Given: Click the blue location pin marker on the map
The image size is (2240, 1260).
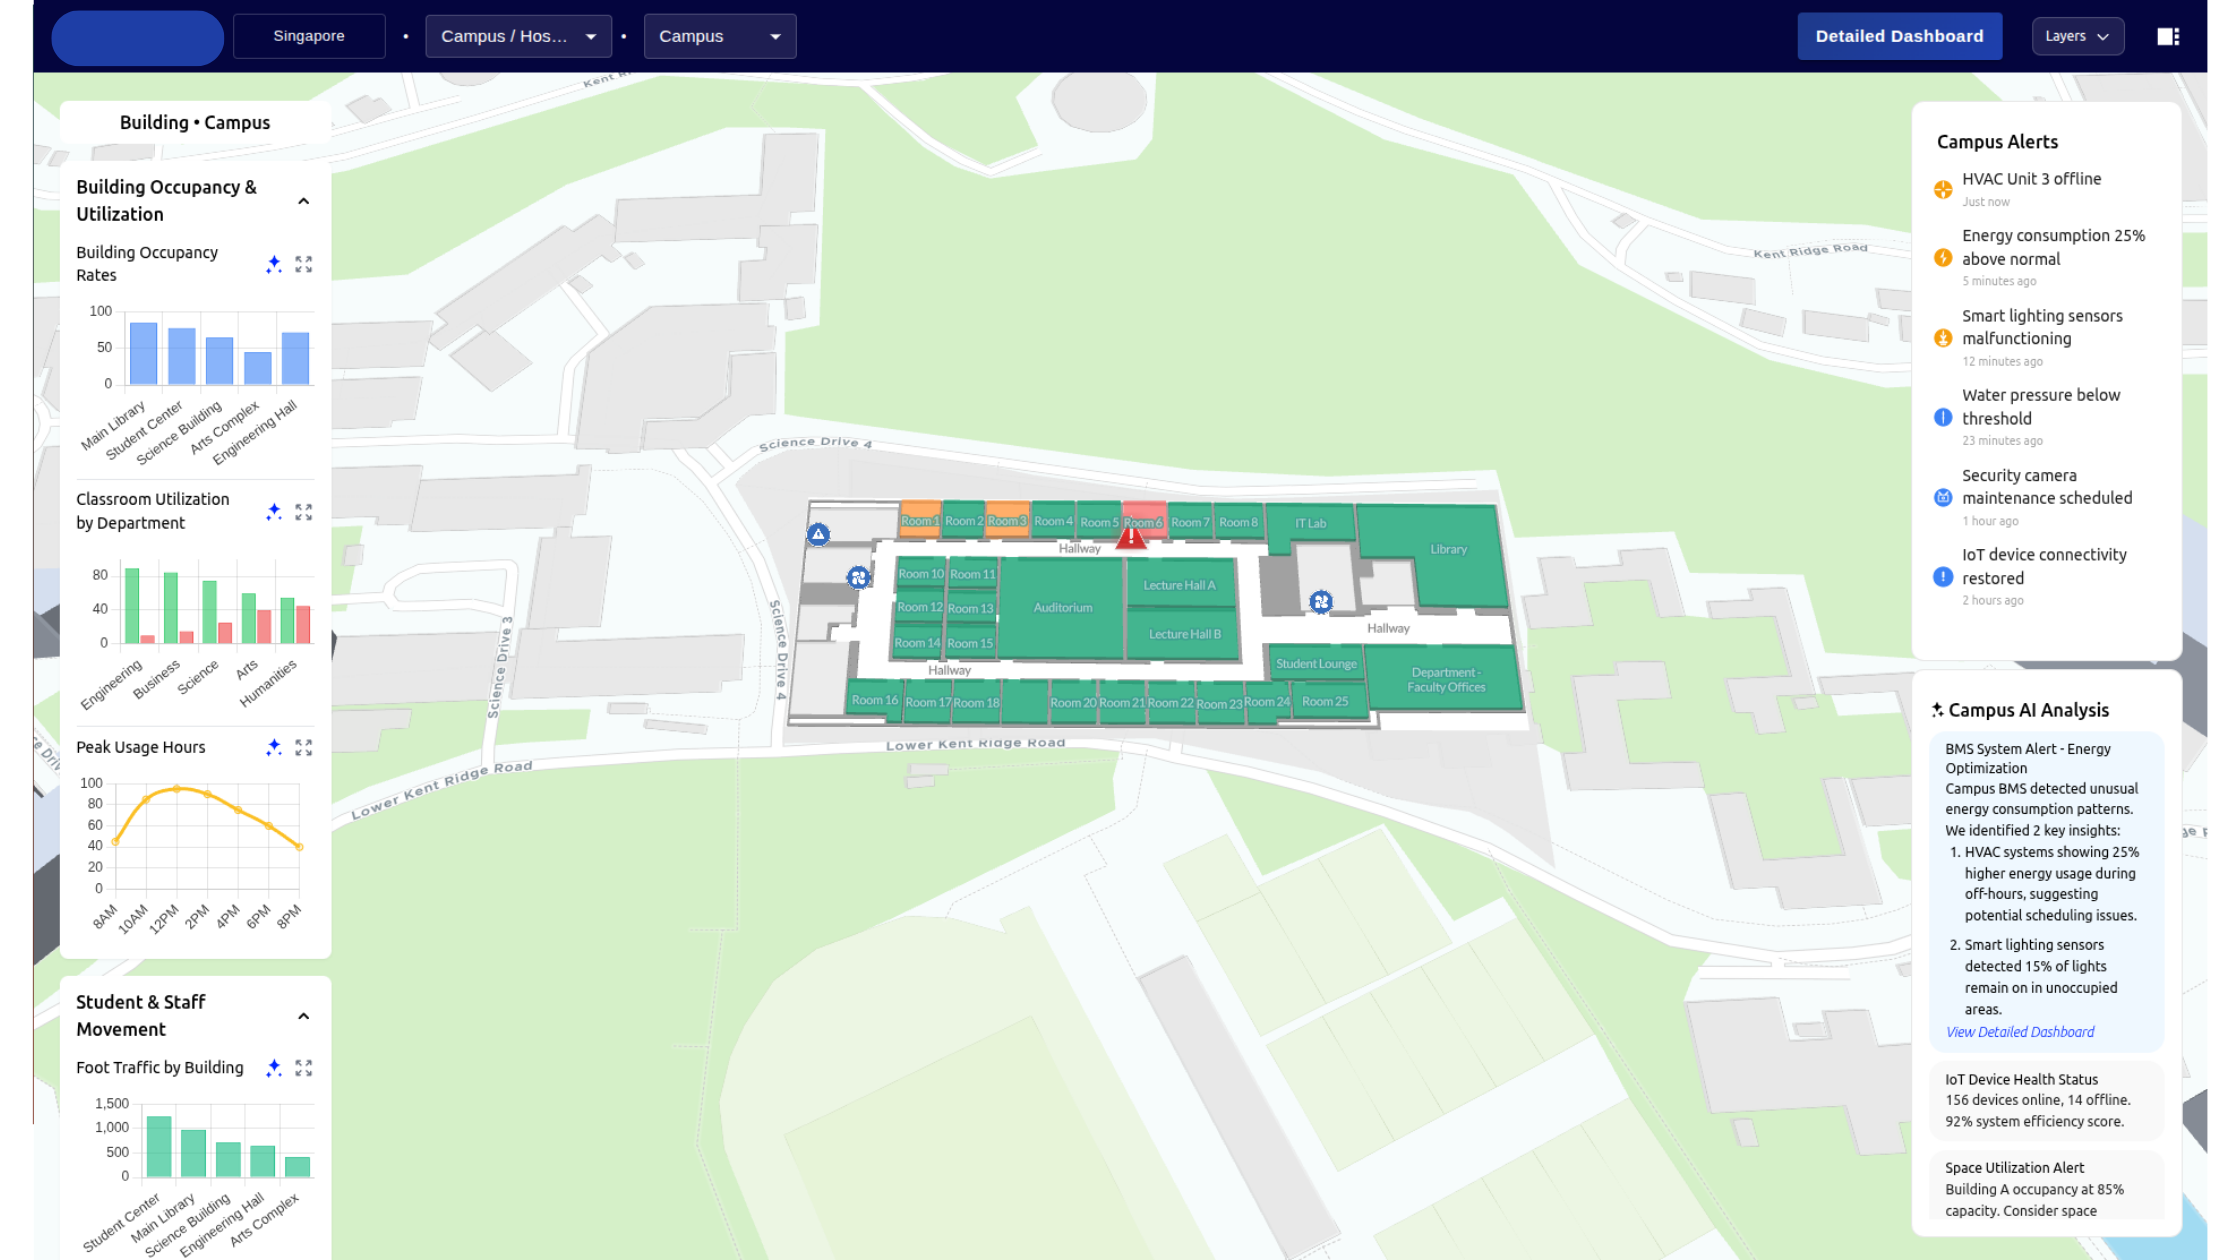Looking at the screenshot, I should click(x=818, y=536).
